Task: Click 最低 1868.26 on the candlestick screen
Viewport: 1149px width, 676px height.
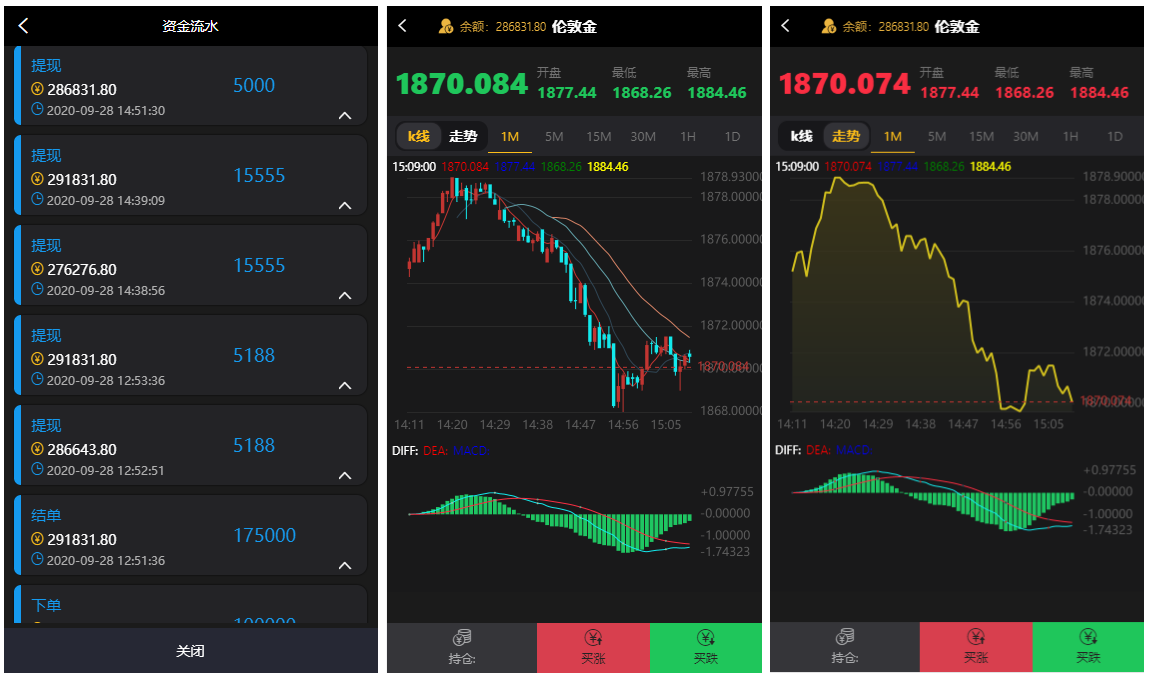Action: 642,83
